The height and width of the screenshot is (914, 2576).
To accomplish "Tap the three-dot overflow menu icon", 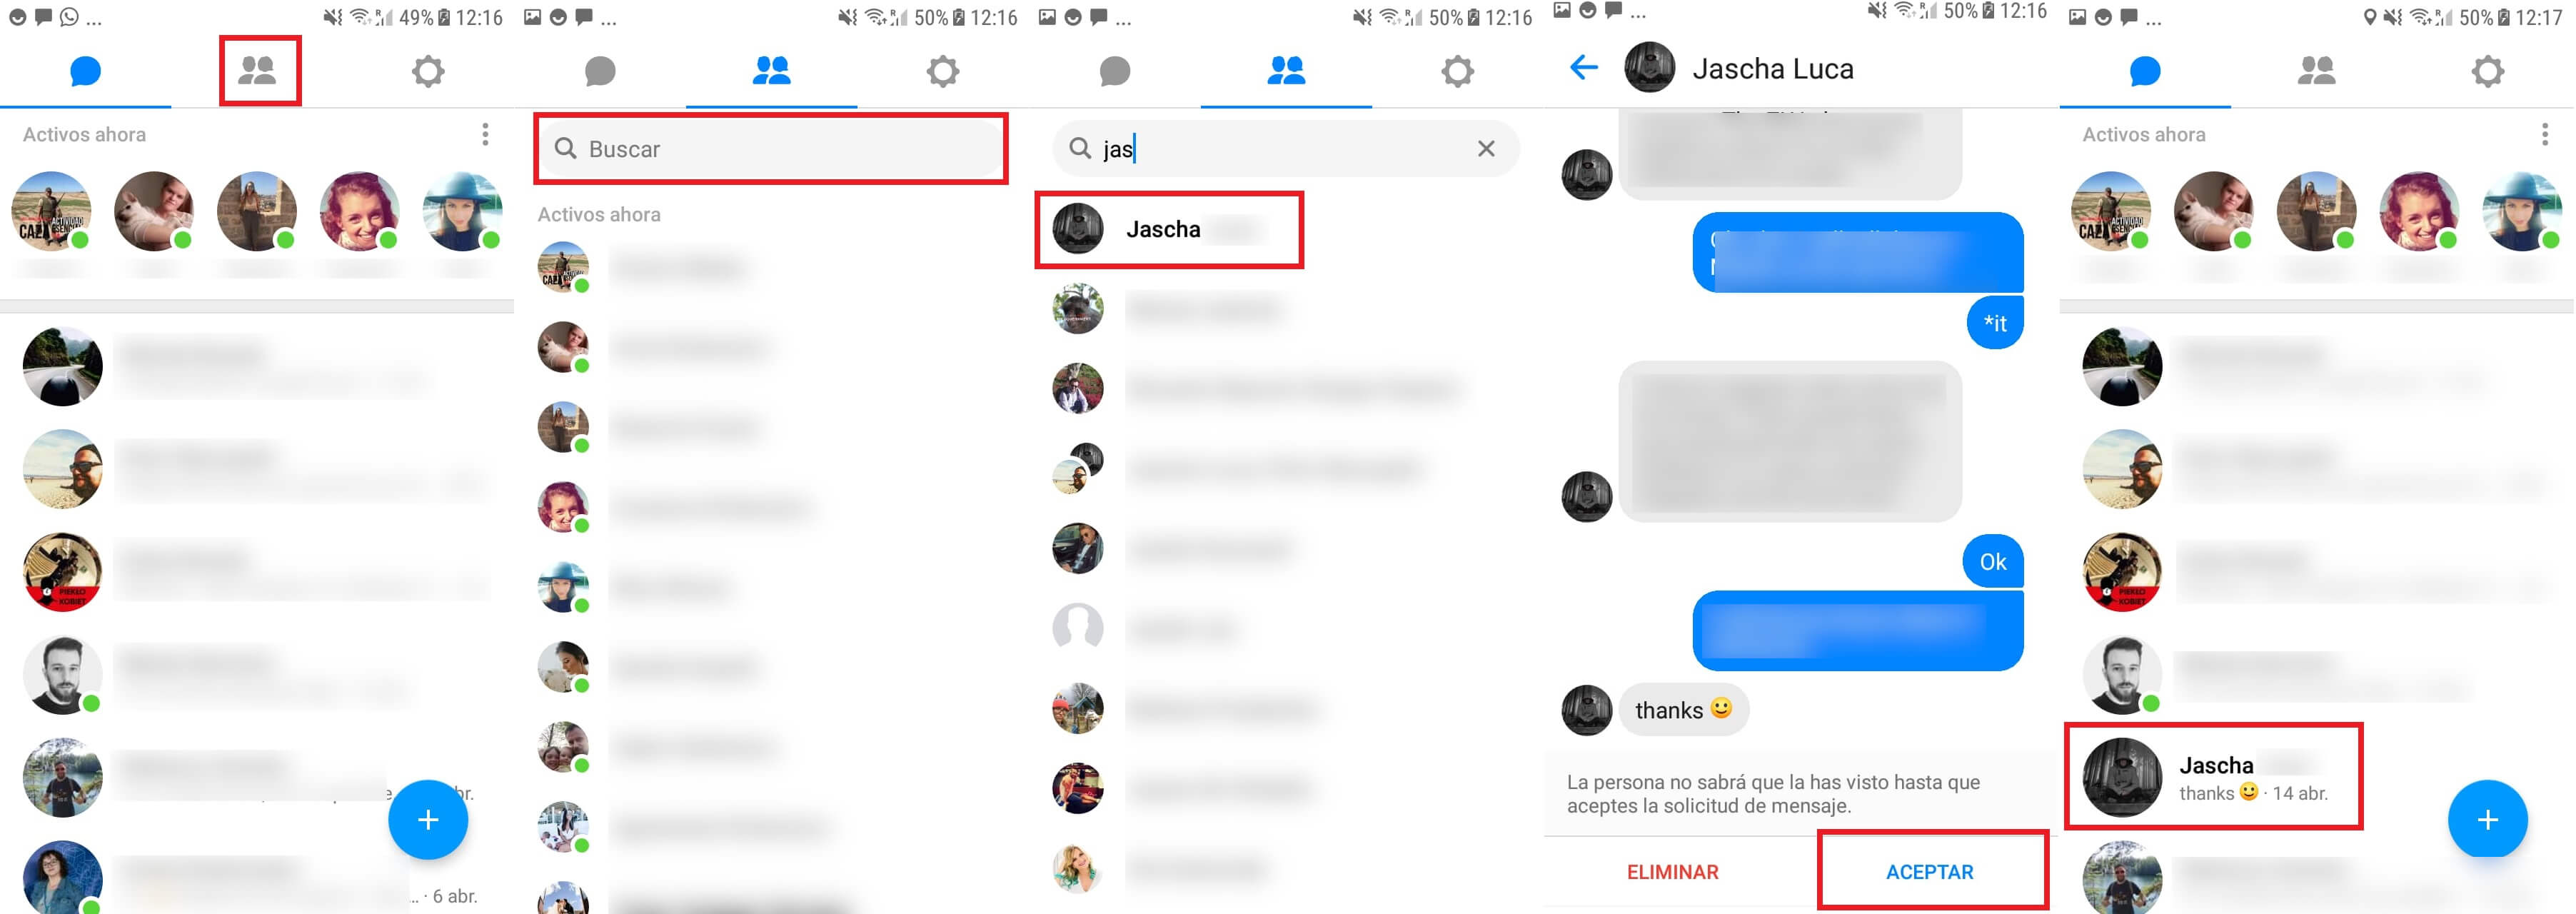I will pyautogui.click(x=488, y=131).
